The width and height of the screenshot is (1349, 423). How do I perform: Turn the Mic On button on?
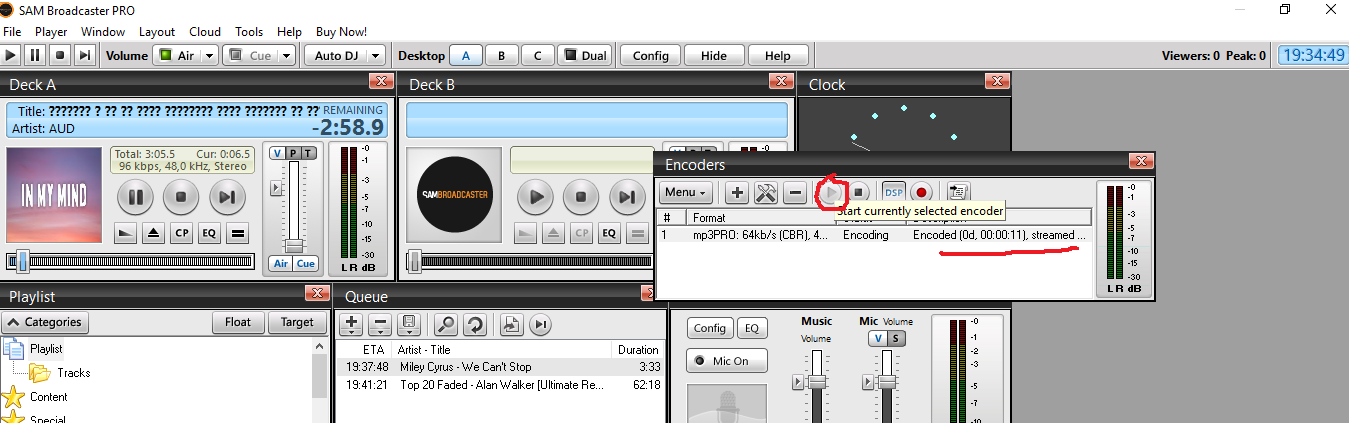(x=727, y=361)
